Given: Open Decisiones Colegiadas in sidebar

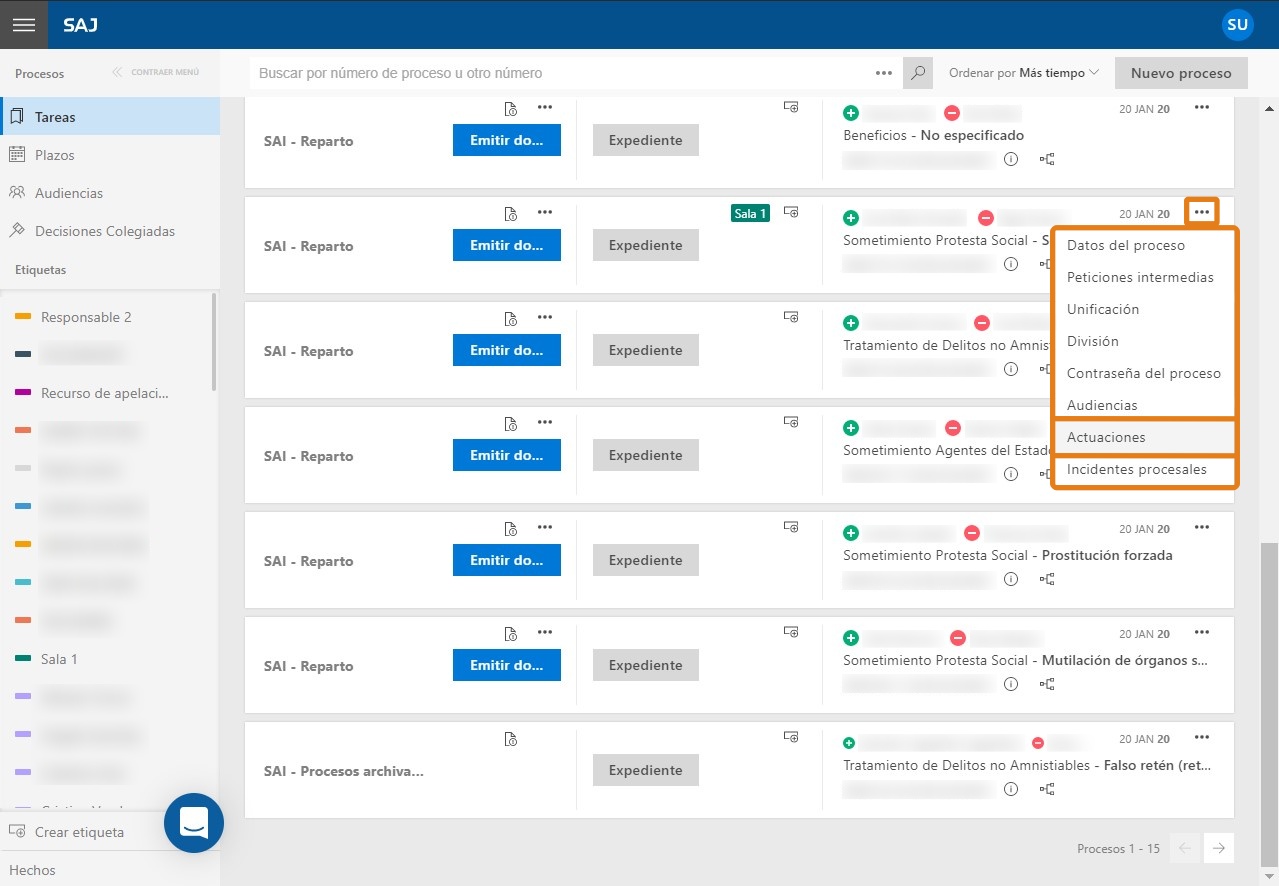Looking at the screenshot, I should 110,231.
